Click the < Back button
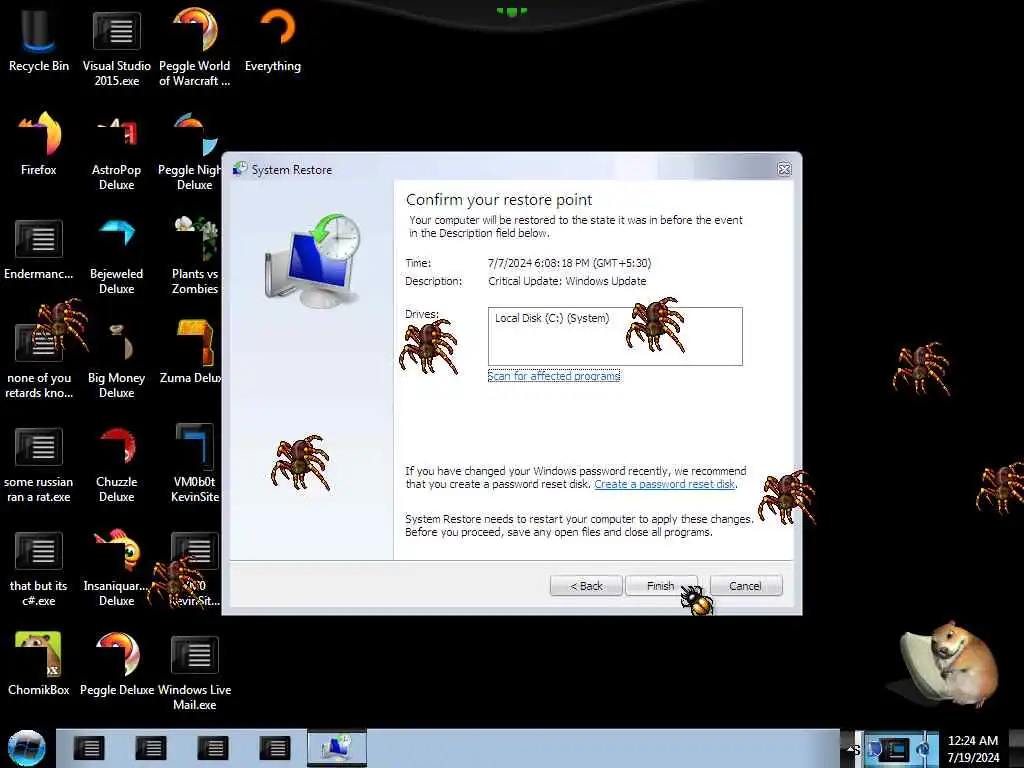 pyautogui.click(x=586, y=586)
